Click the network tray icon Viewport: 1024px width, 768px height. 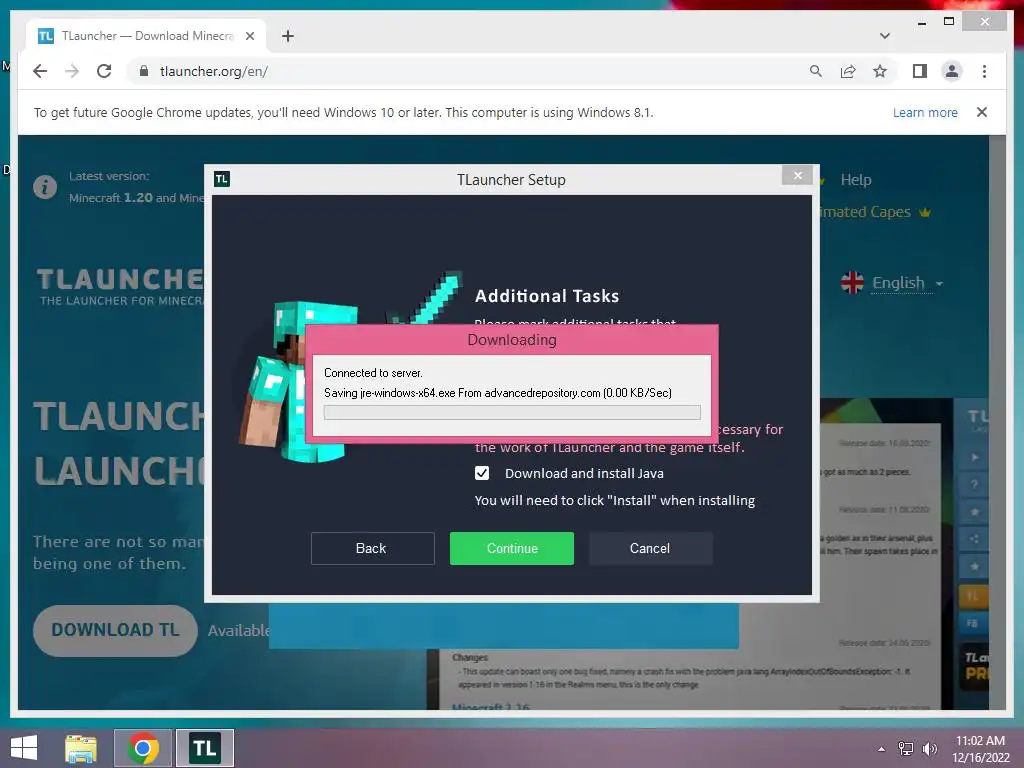coord(906,749)
